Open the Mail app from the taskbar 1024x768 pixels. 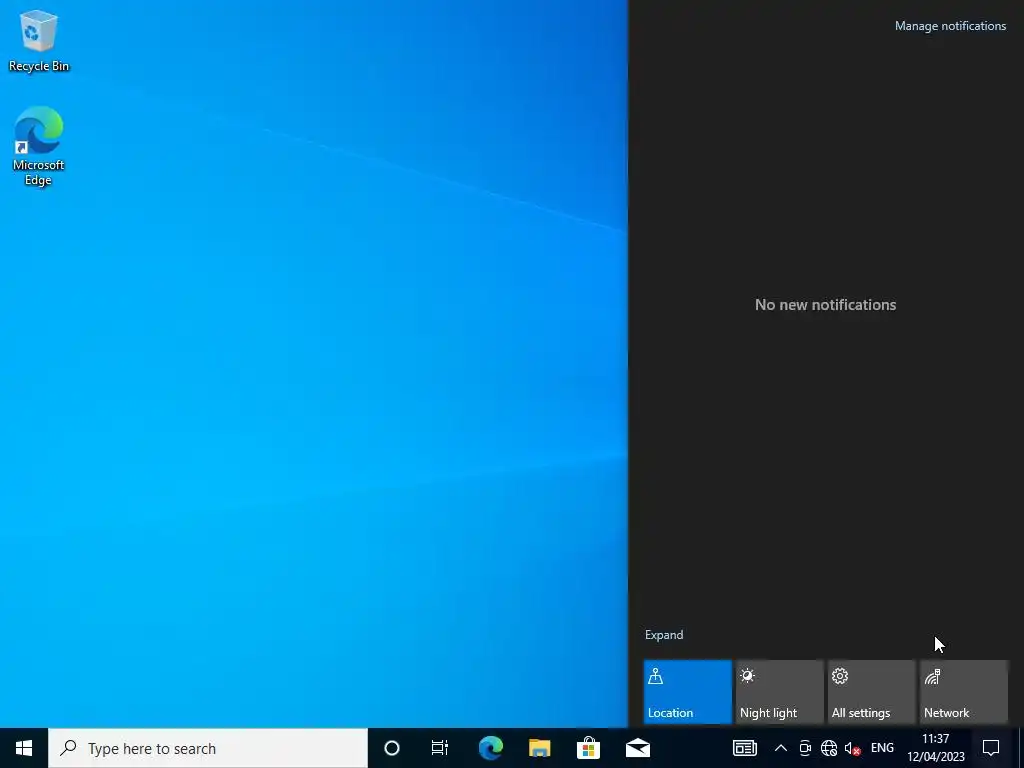(x=637, y=748)
